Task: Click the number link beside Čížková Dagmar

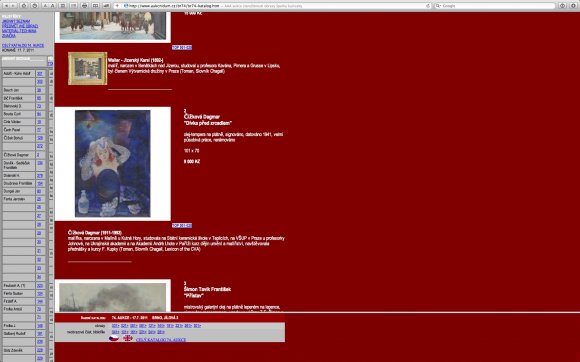Action: point(38,155)
